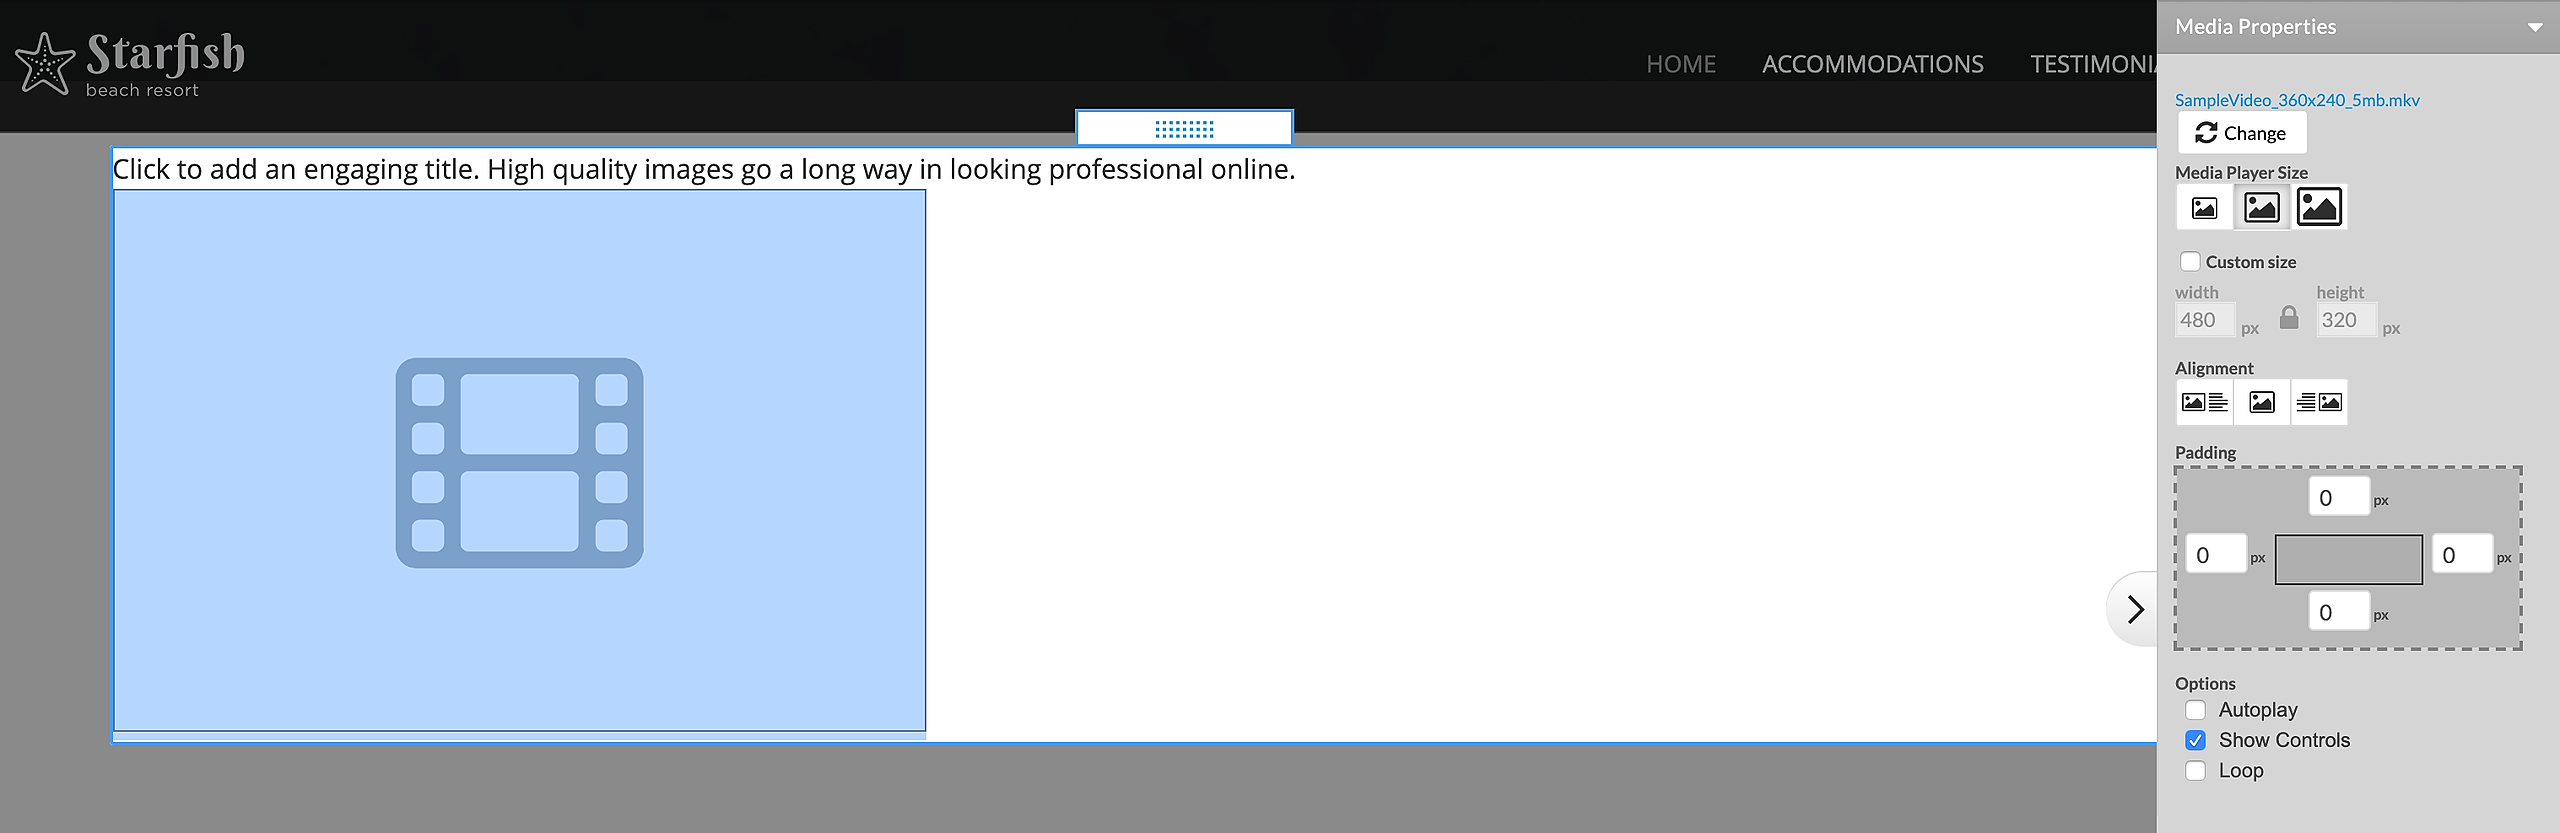Image resolution: width=2560 pixels, height=833 pixels.
Task: Select the medium media player size icon
Action: pyautogui.click(x=2262, y=208)
